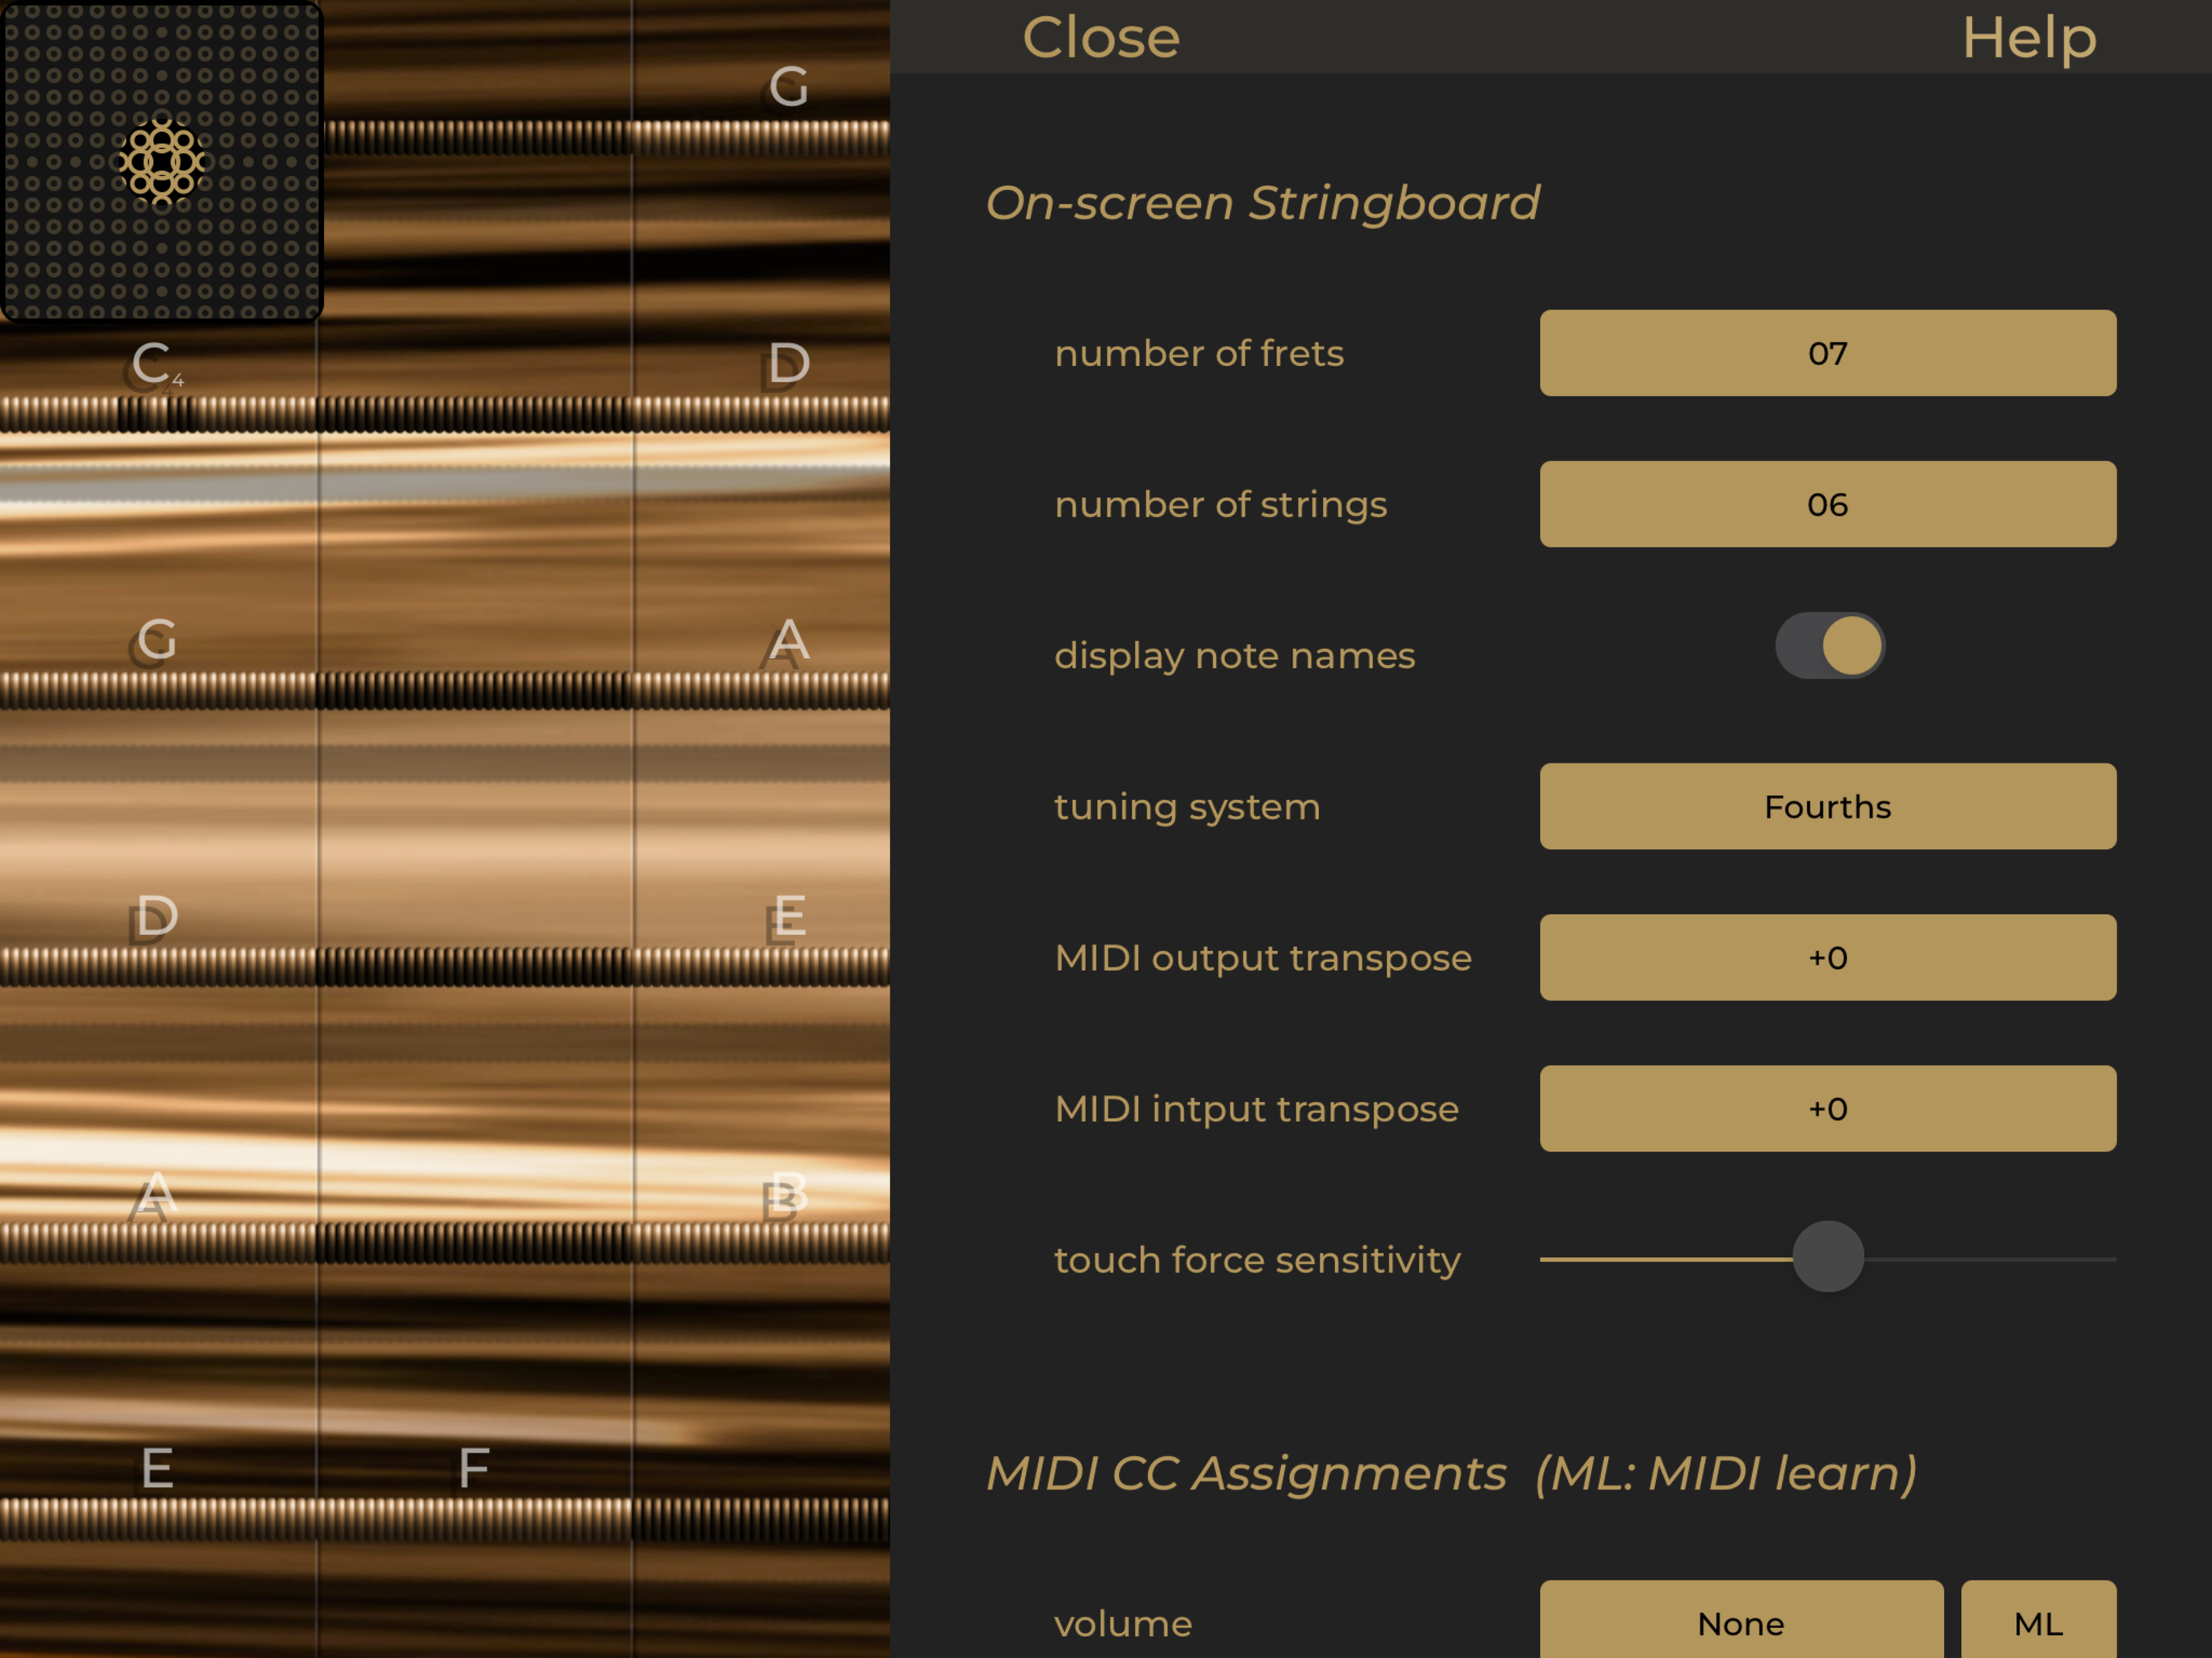Open number of frets selector

click(x=1827, y=353)
